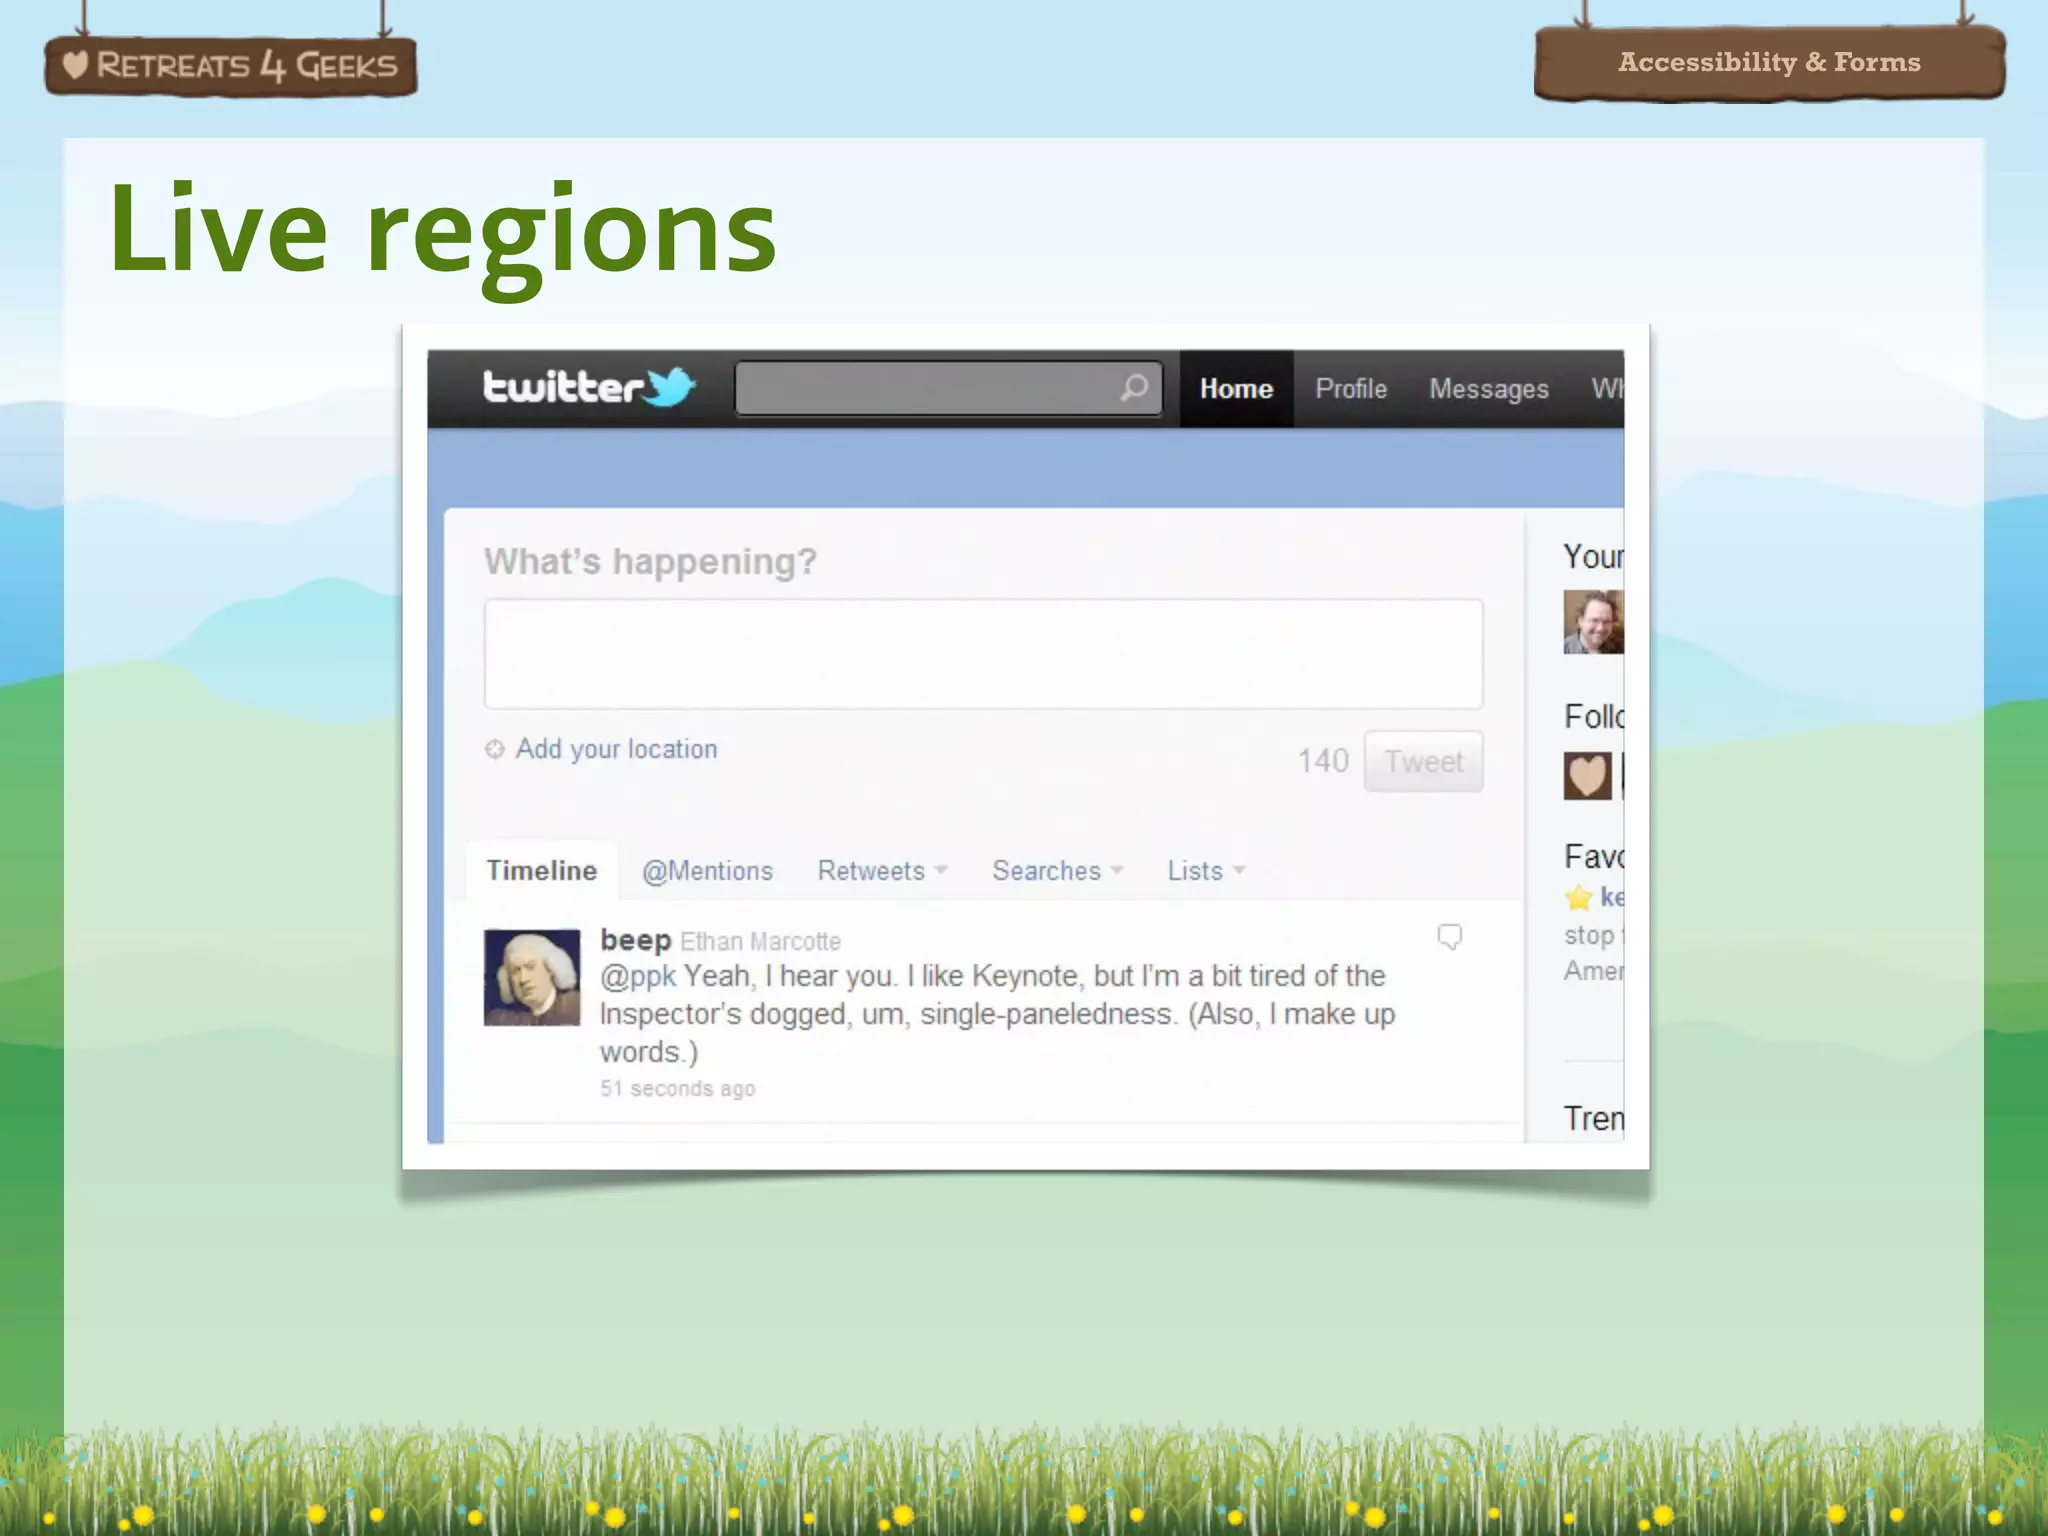2048x1536 pixels.
Task: Click the yellow favorite star icon
Action: pos(1579,897)
